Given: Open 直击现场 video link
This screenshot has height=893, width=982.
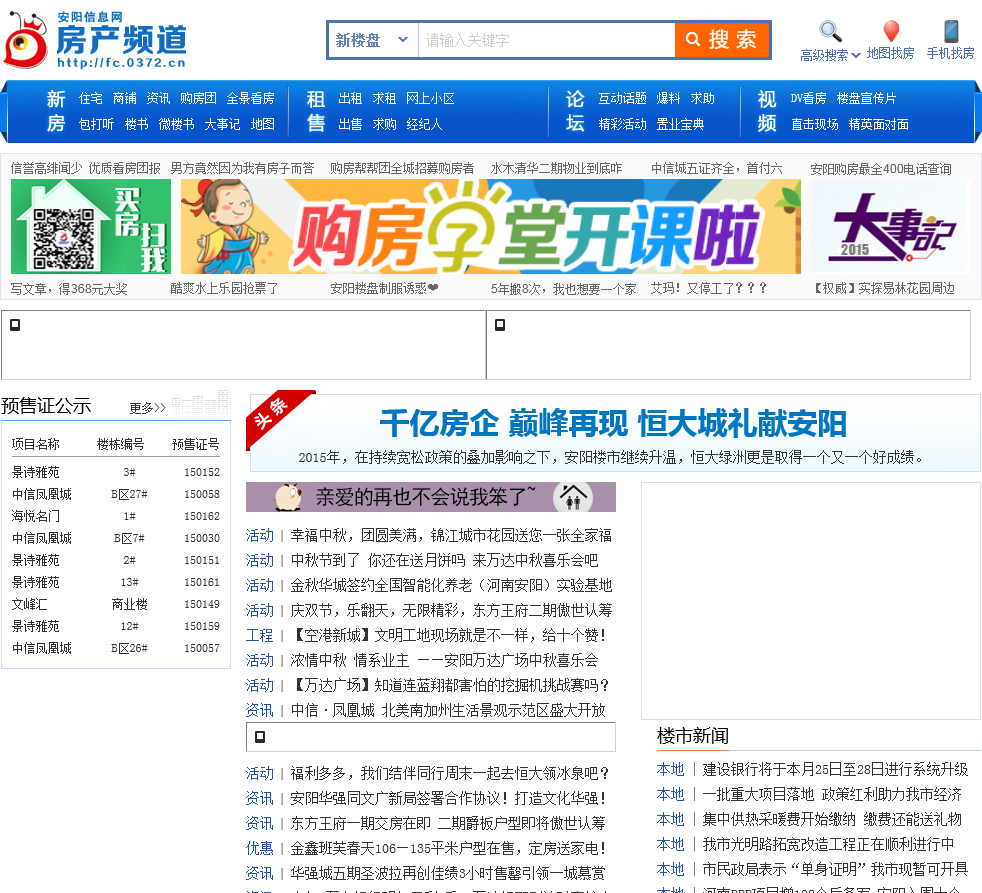Looking at the screenshot, I should click(x=814, y=124).
